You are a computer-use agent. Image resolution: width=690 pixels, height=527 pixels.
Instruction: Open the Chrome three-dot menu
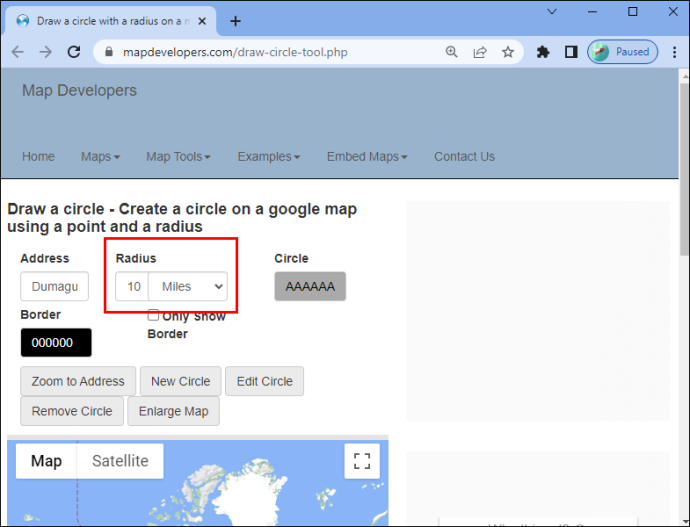[674, 52]
